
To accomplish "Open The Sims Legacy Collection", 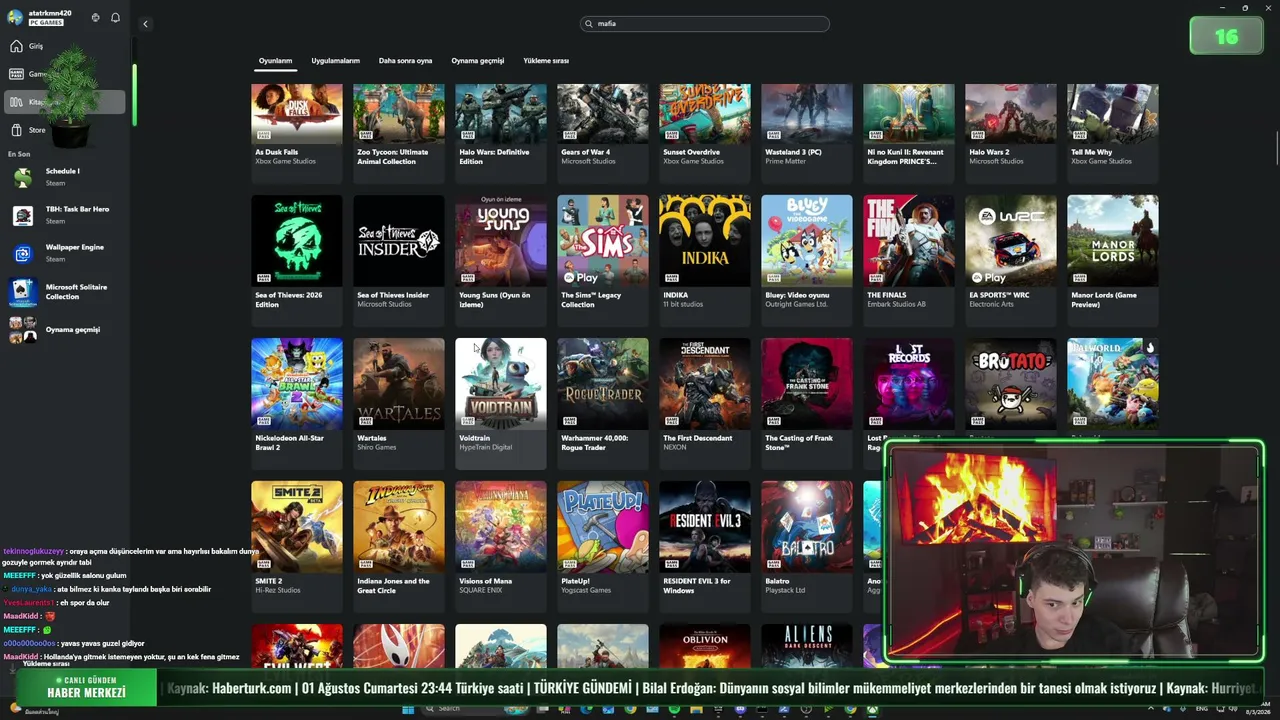I will click(x=603, y=260).
